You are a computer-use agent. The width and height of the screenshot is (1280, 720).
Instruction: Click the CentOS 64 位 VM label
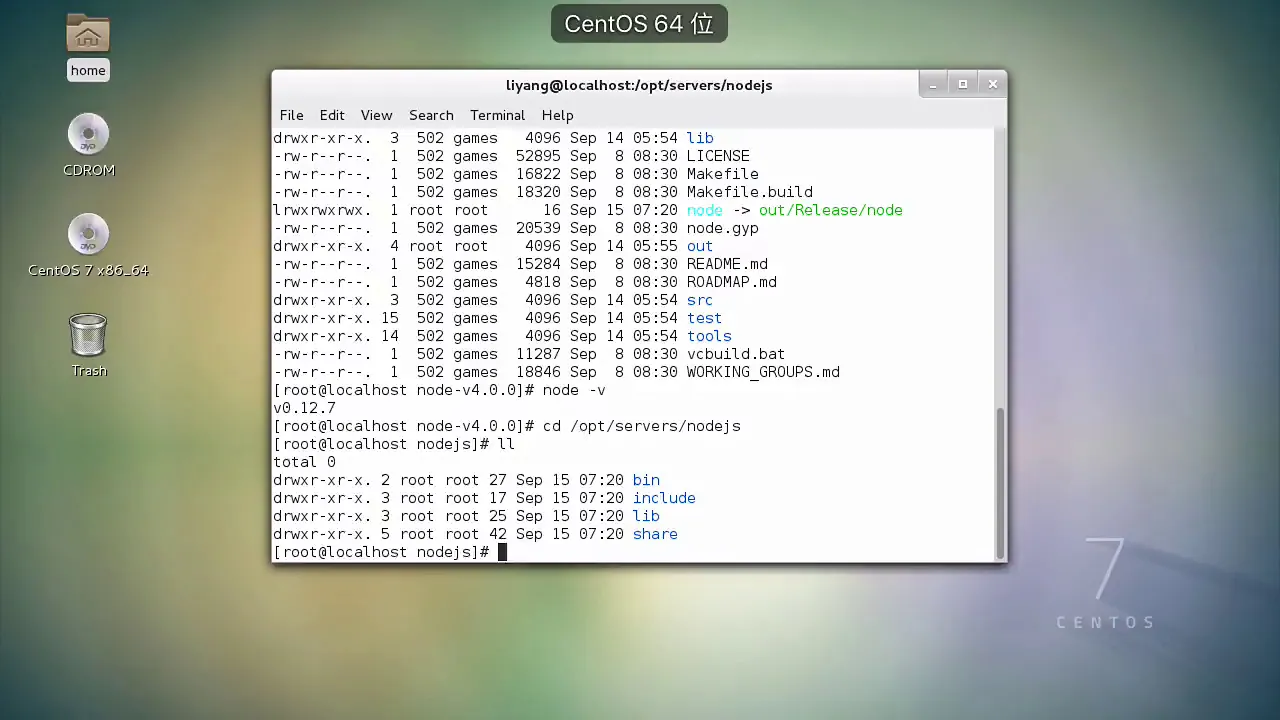639,24
